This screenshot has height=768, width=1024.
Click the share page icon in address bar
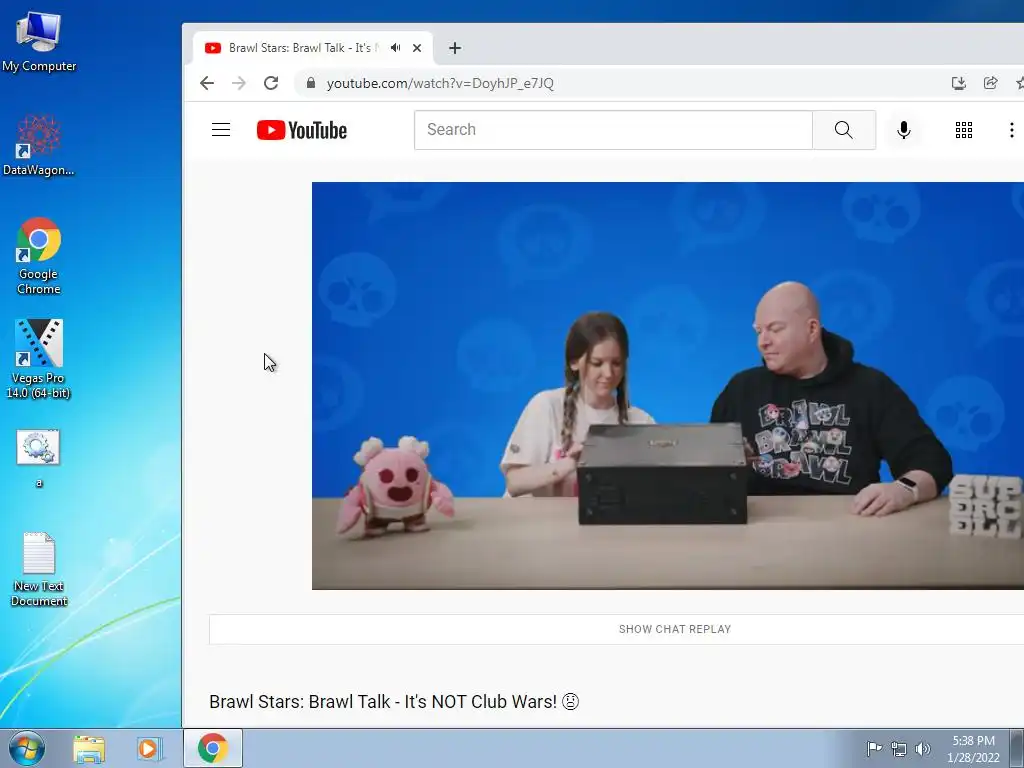point(991,83)
